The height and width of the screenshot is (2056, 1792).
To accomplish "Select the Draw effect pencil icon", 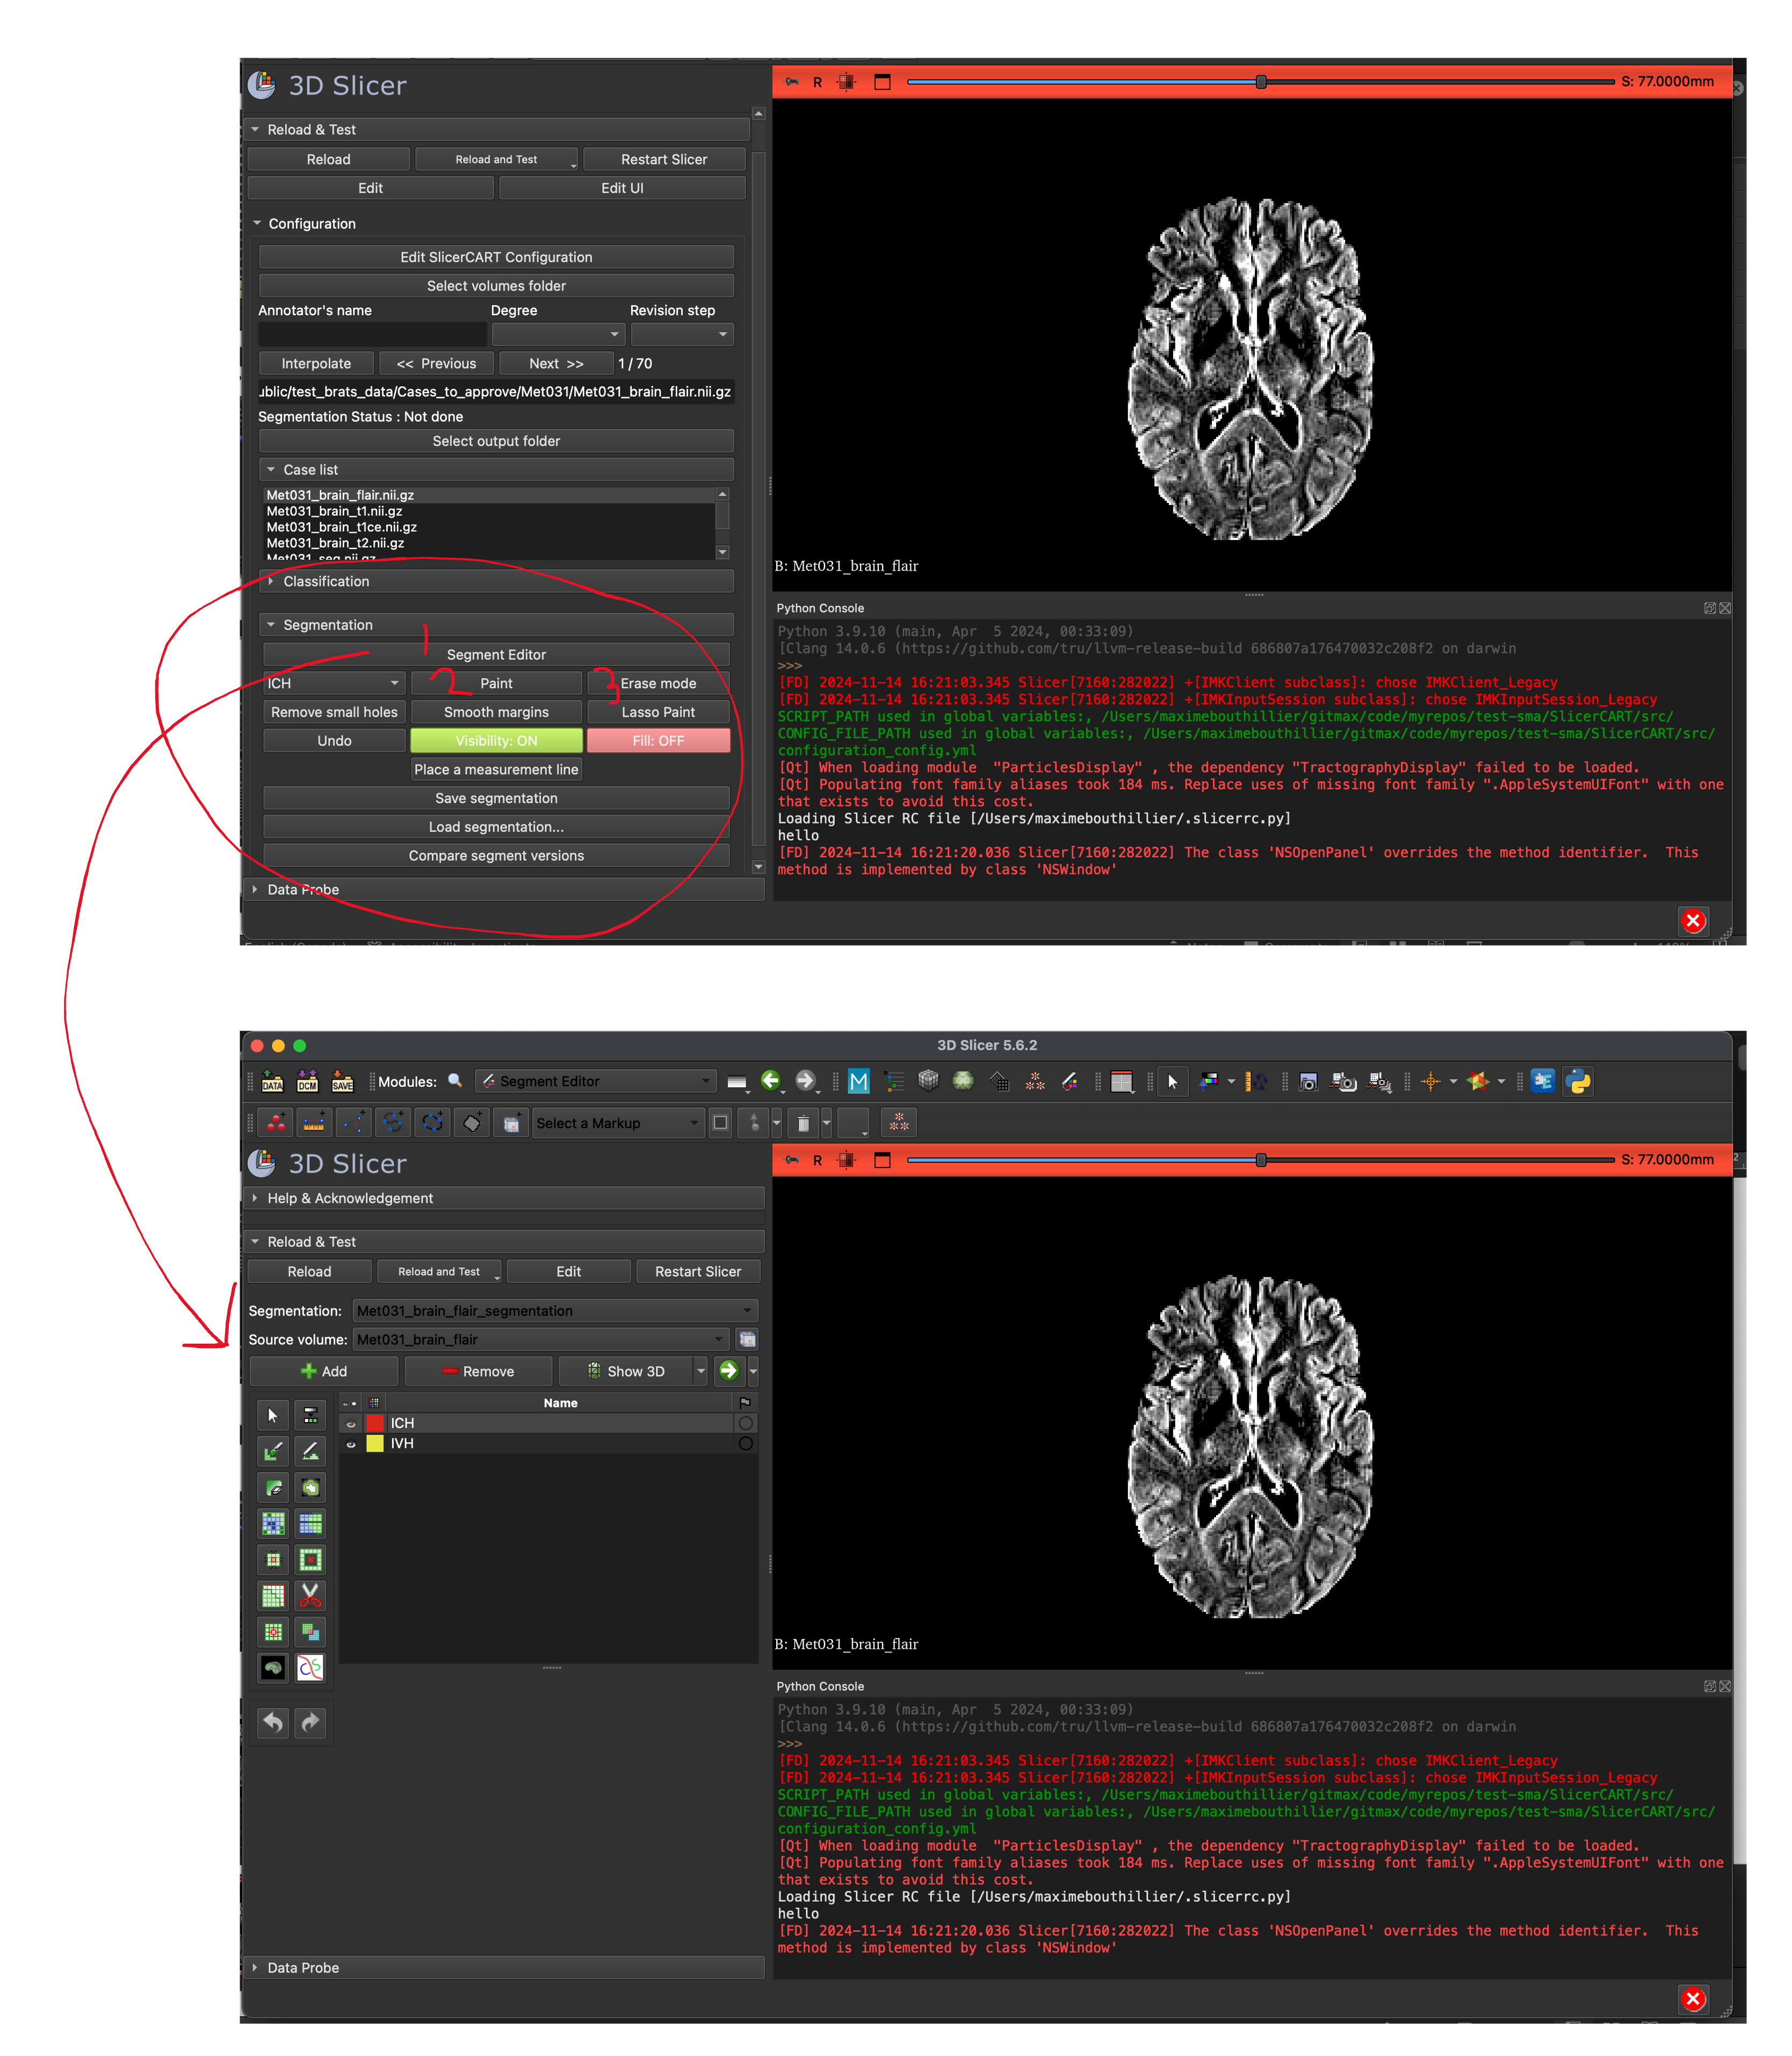I will [x=311, y=1451].
